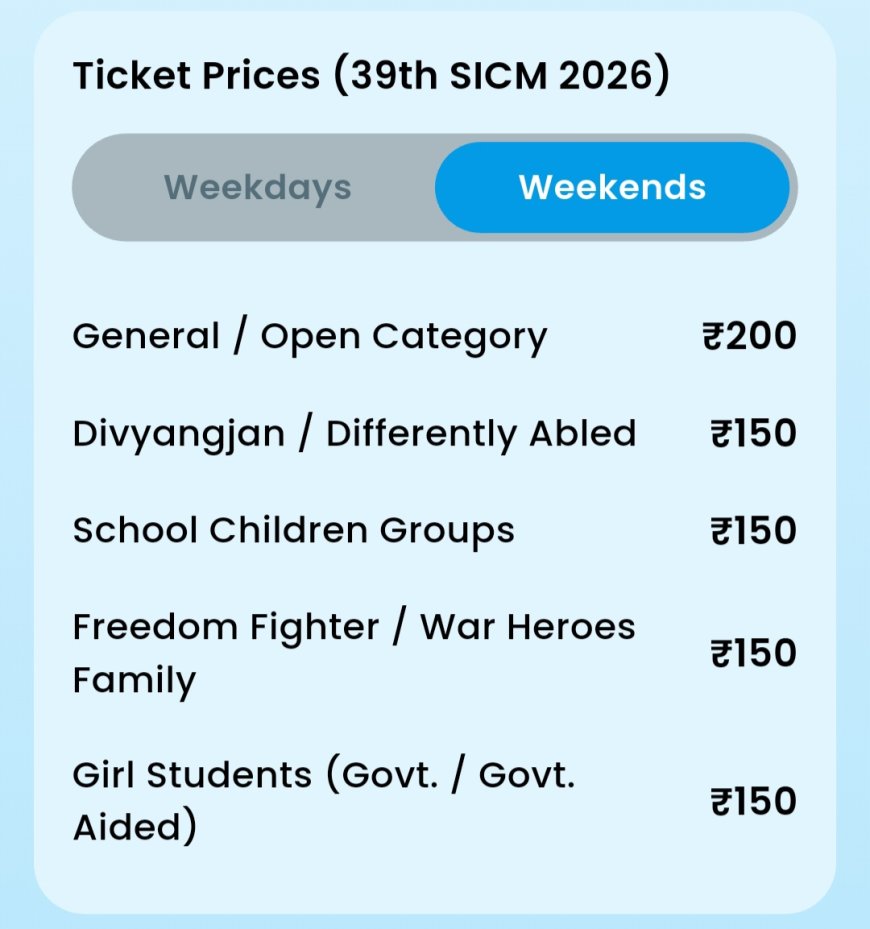Tap the wrapped word "Family"
The height and width of the screenshot is (929, 870).
134,681
